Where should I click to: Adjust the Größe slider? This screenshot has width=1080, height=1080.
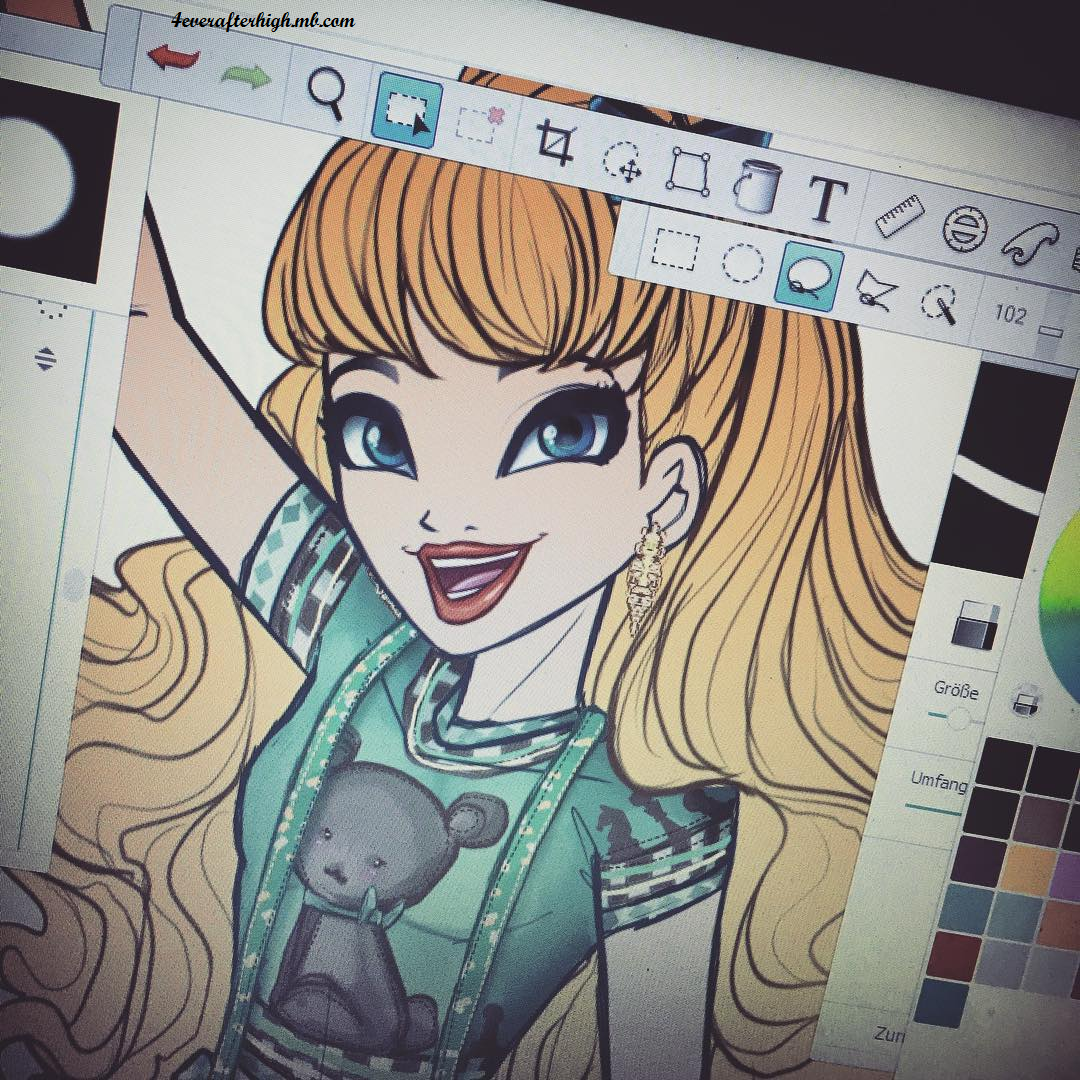point(957,720)
